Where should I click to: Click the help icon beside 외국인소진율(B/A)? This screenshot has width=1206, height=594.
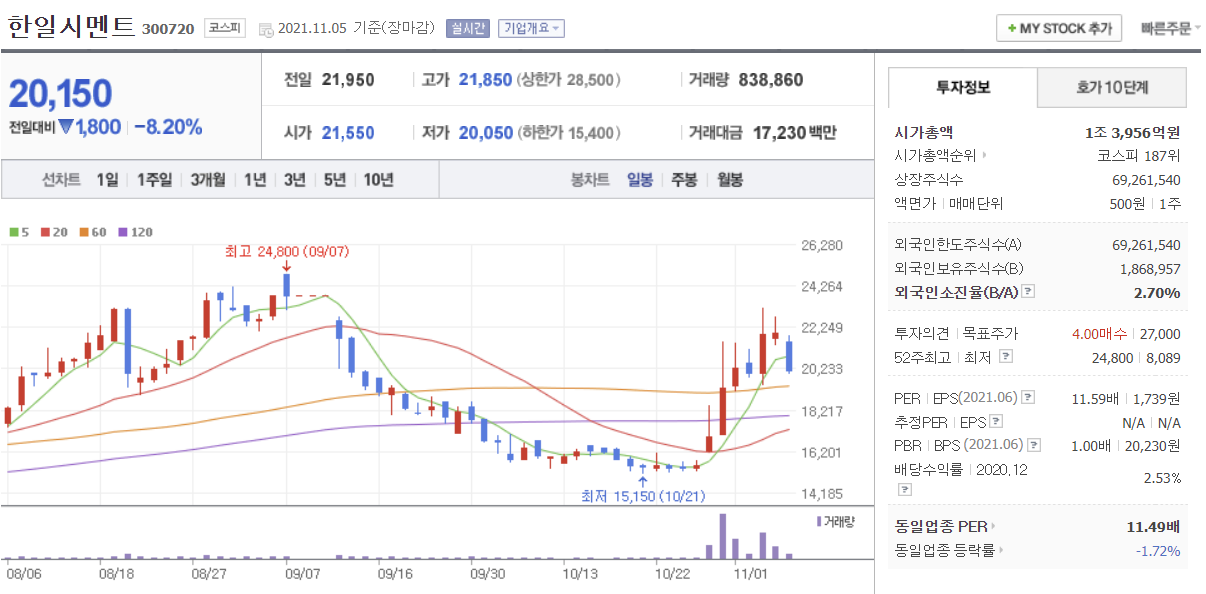1027,292
